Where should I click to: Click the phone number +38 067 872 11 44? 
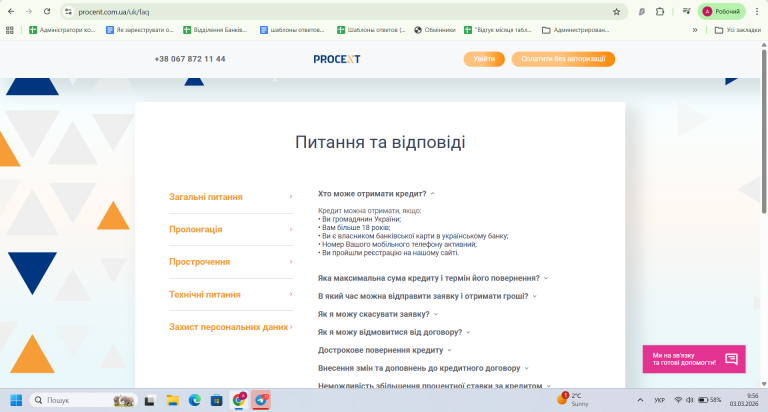point(190,59)
